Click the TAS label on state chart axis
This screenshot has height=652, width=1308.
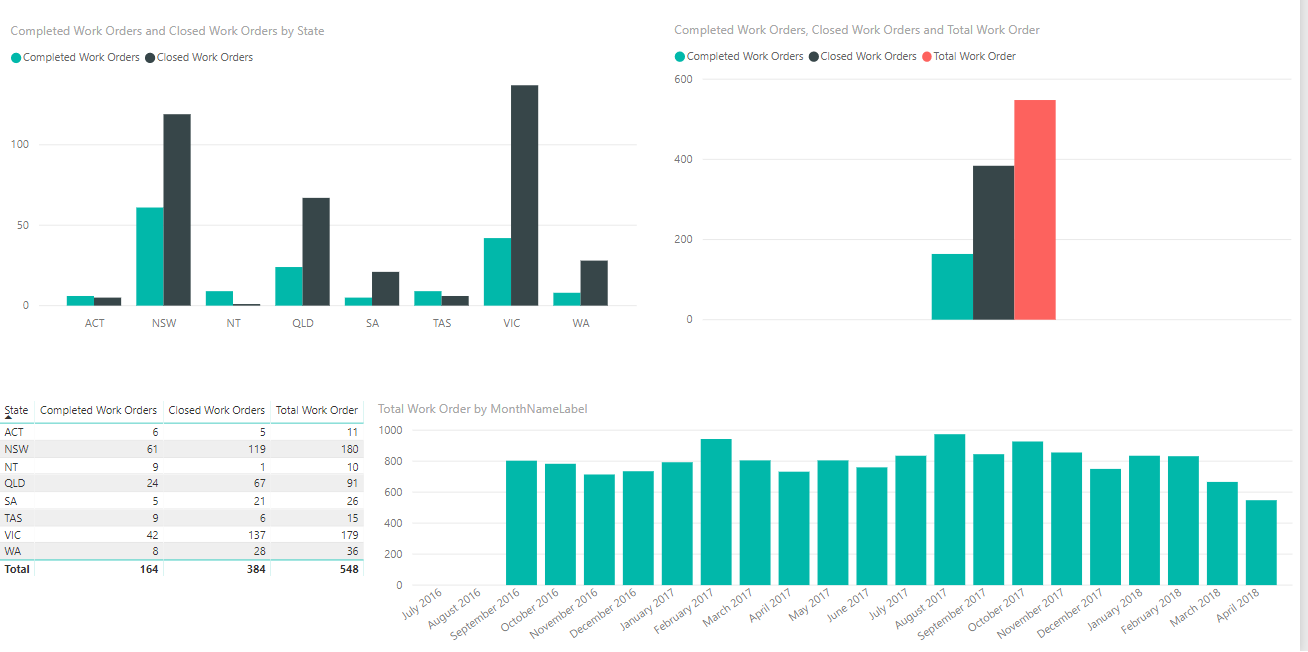pos(442,323)
